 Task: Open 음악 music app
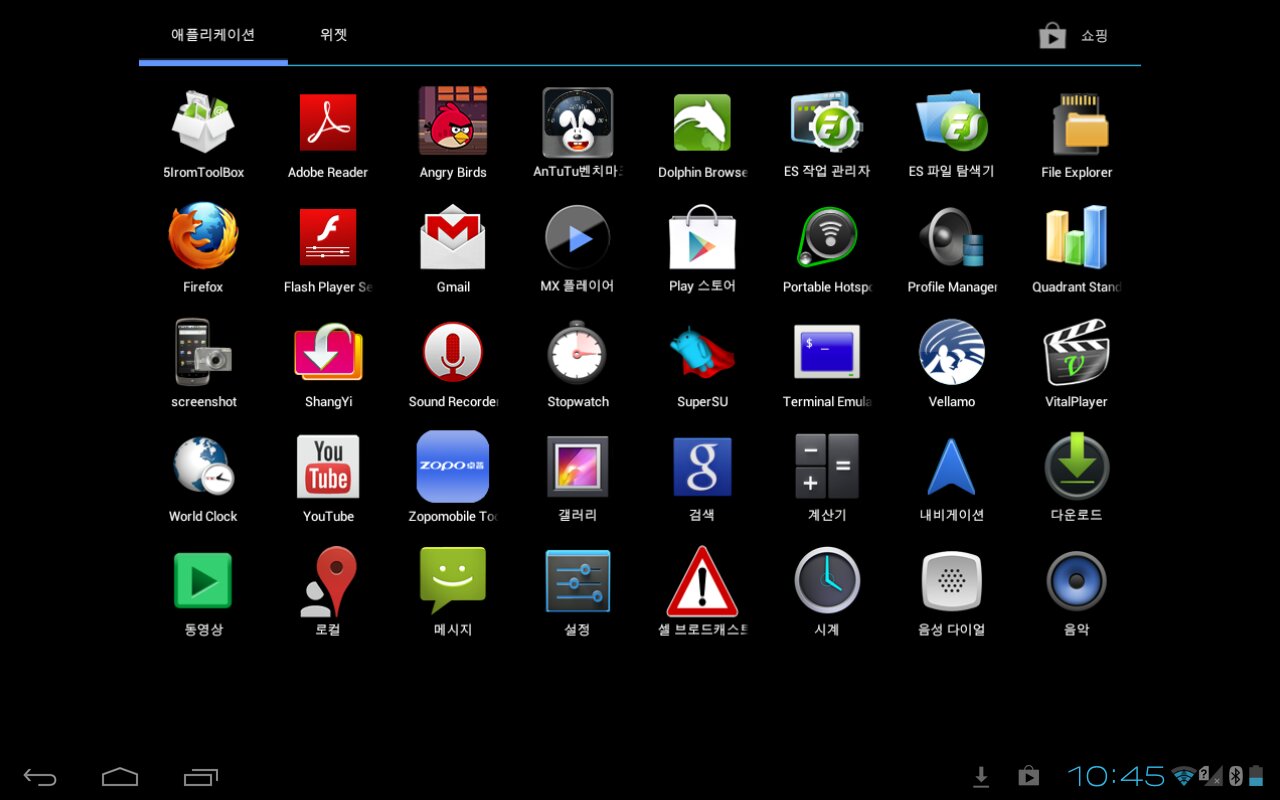pyautogui.click(x=1077, y=593)
